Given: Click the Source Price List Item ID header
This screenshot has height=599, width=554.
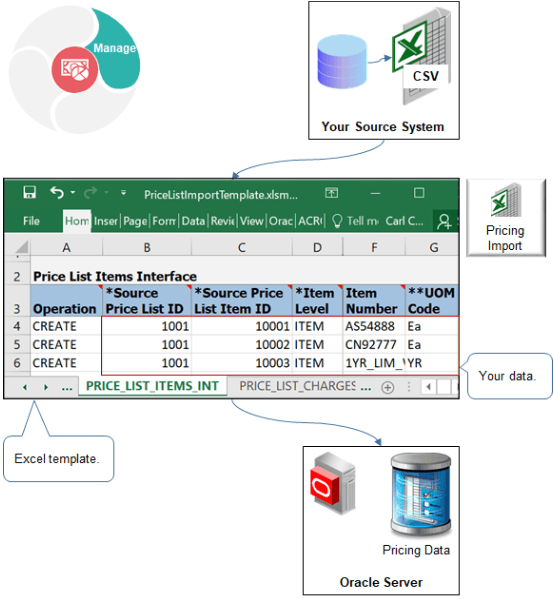Looking at the screenshot, I should click(241, 300).
